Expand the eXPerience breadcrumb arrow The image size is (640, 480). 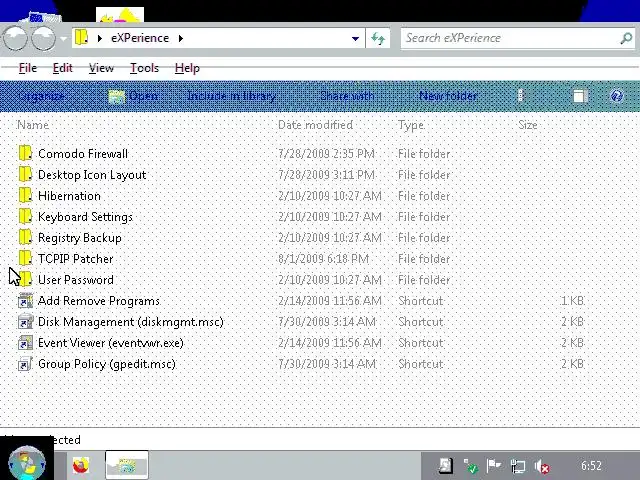coord(180,38)
